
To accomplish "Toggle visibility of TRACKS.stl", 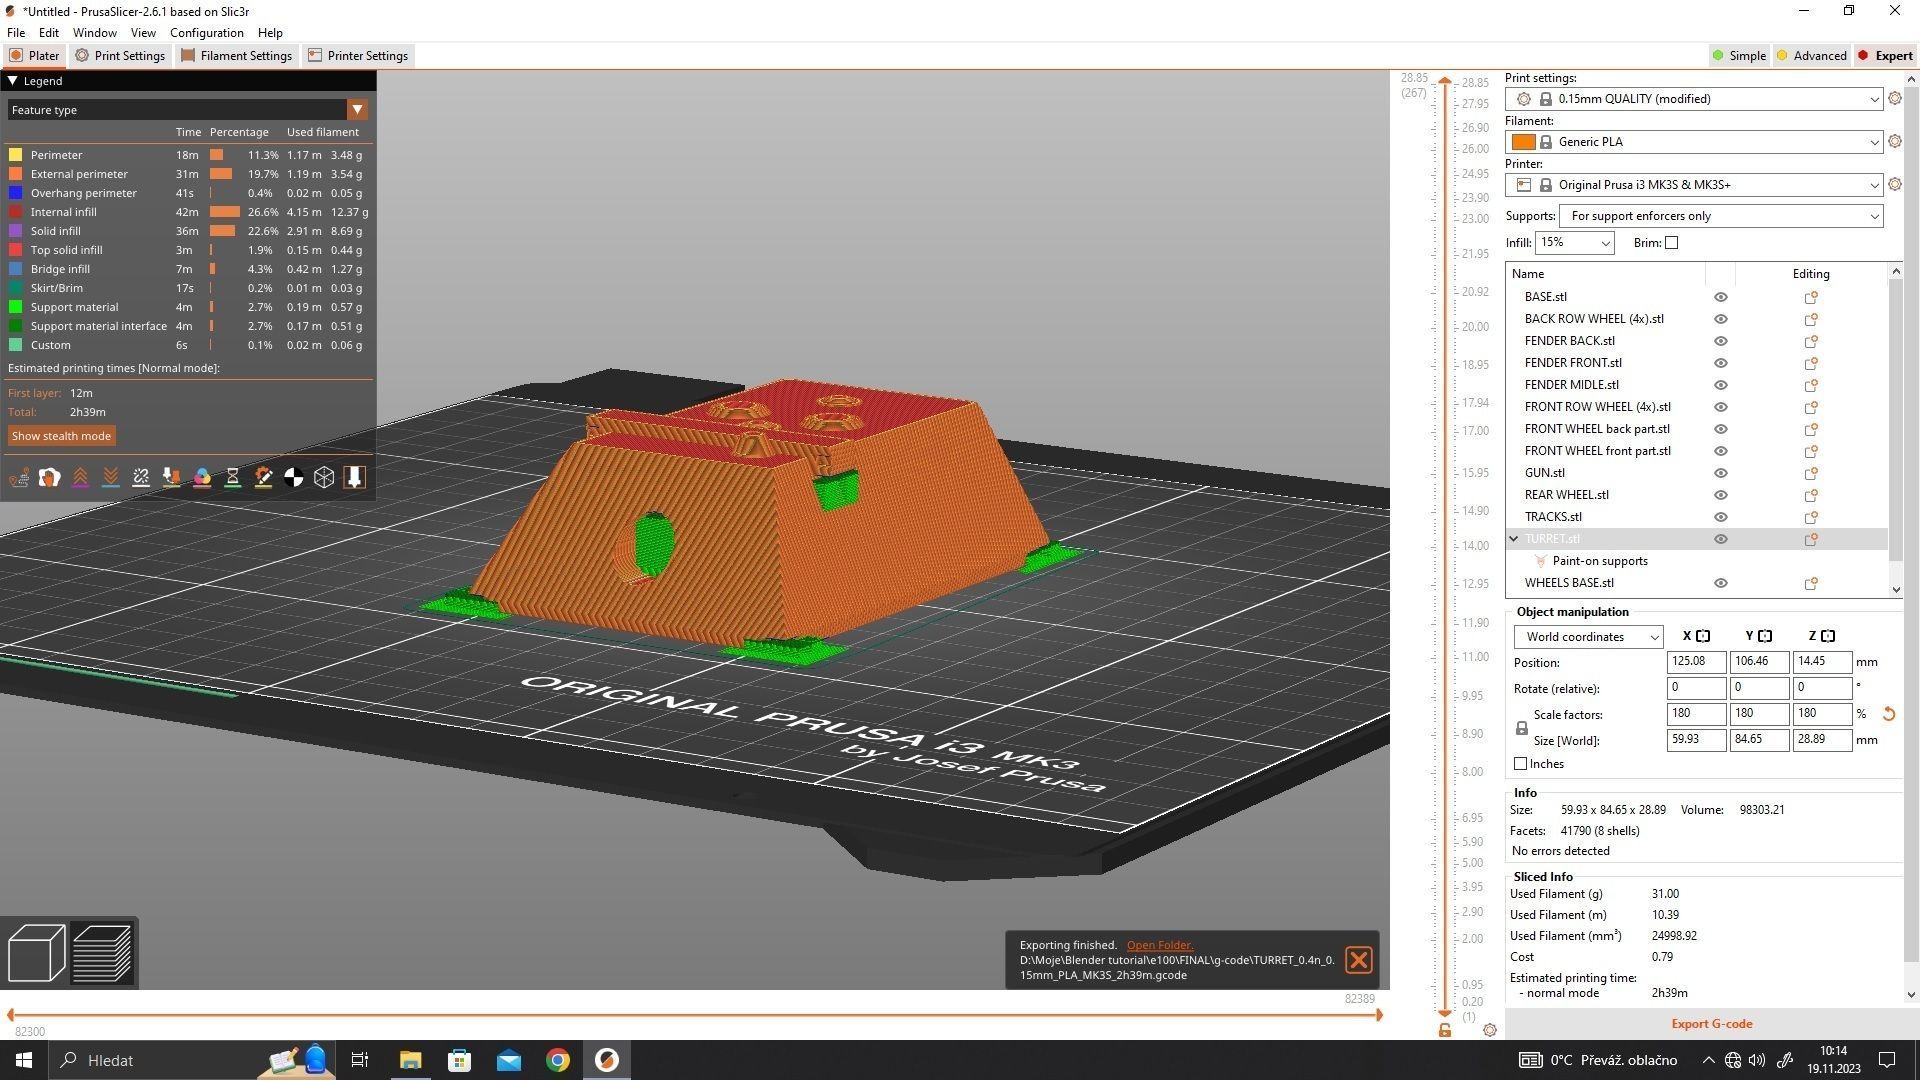I will (1720, 517).
